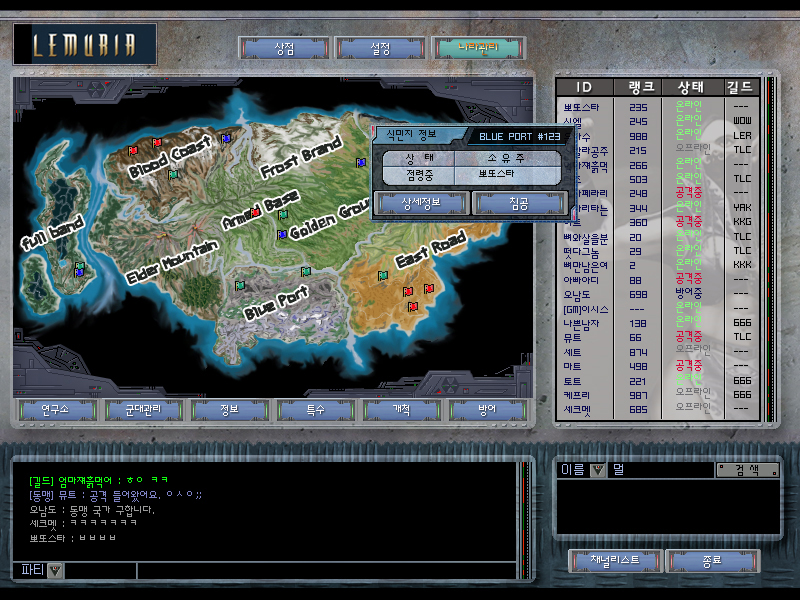The image size is (800, 600).
Task: Open the 정보 information menu
Action: click(229, 410)
